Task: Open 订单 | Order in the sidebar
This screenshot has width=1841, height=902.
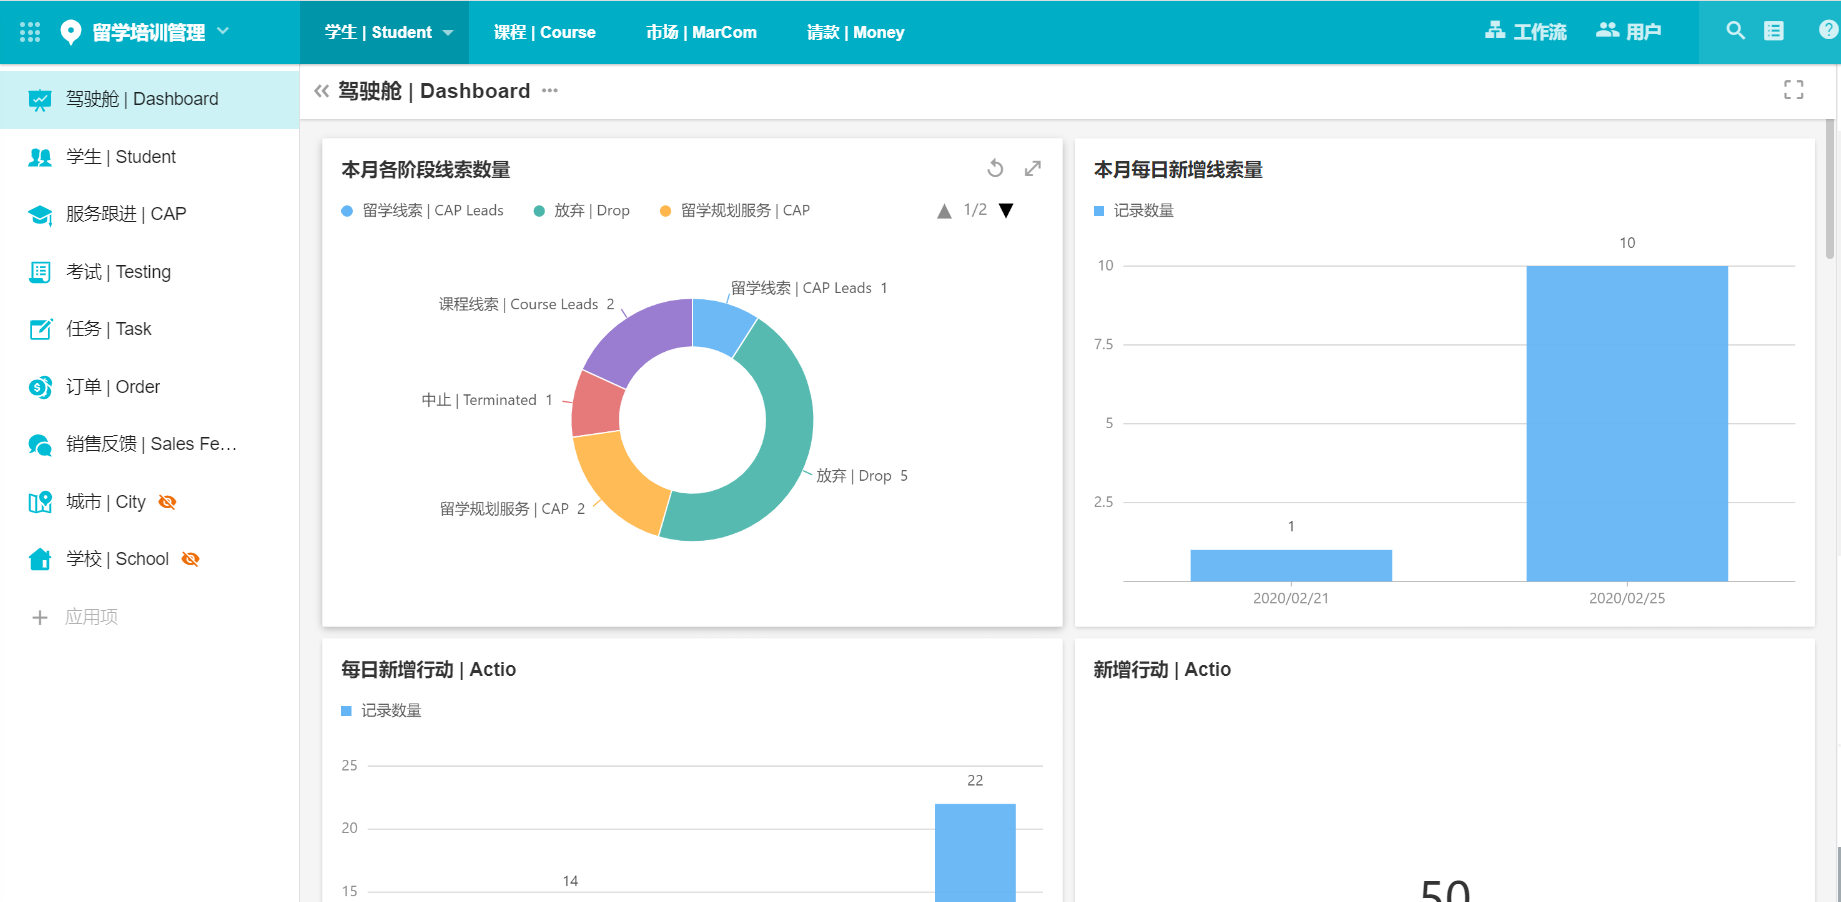Action: [112, 387]
